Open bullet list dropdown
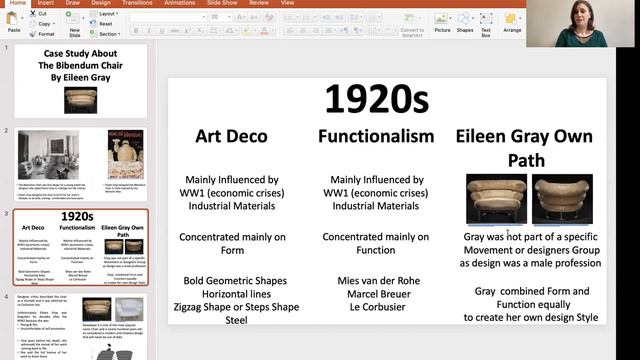The height and width of the screenshot is (360, 640). 297,18
